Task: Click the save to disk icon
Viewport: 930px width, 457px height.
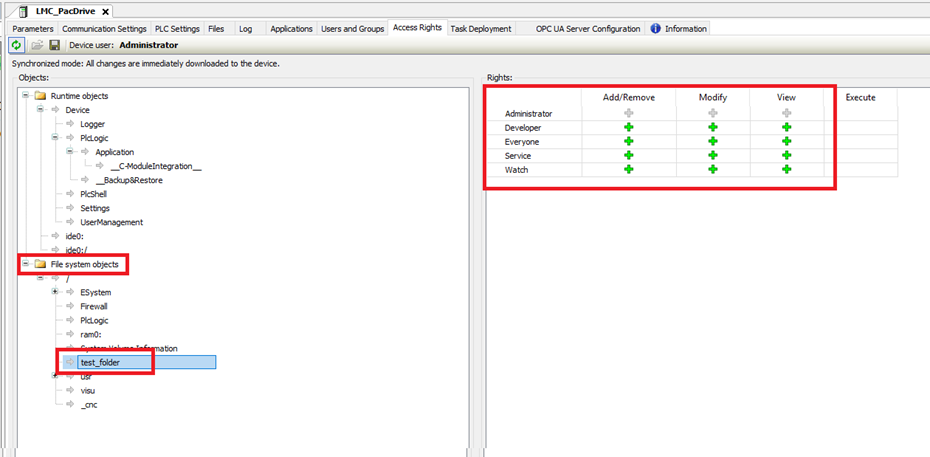Action: 54,45
